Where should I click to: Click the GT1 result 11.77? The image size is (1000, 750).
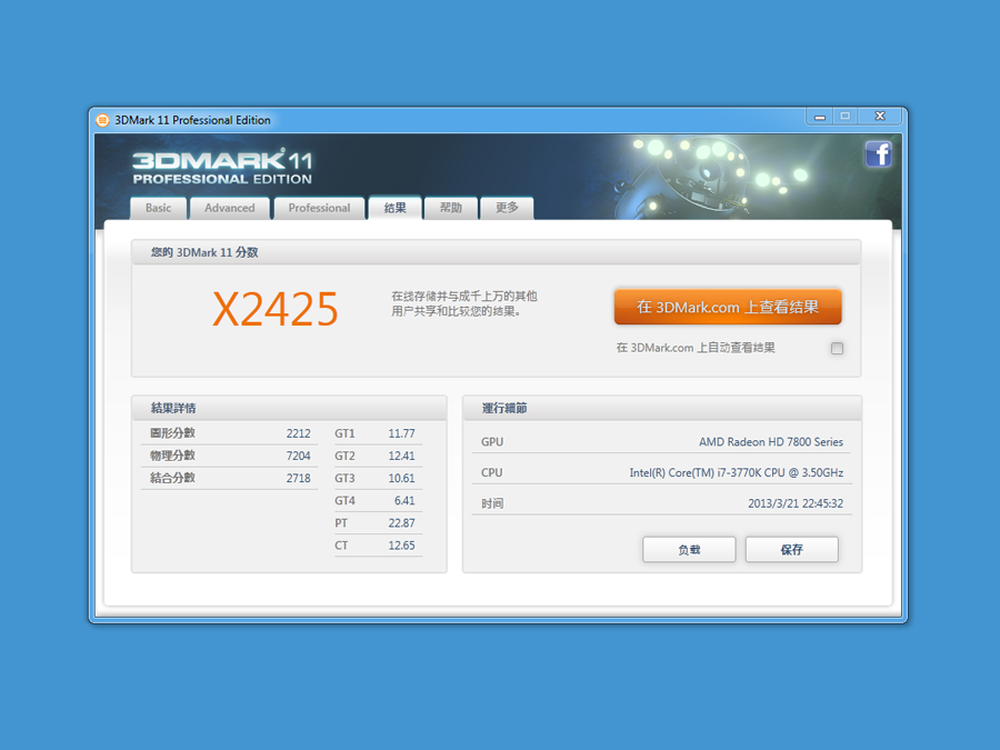[401, 434]
